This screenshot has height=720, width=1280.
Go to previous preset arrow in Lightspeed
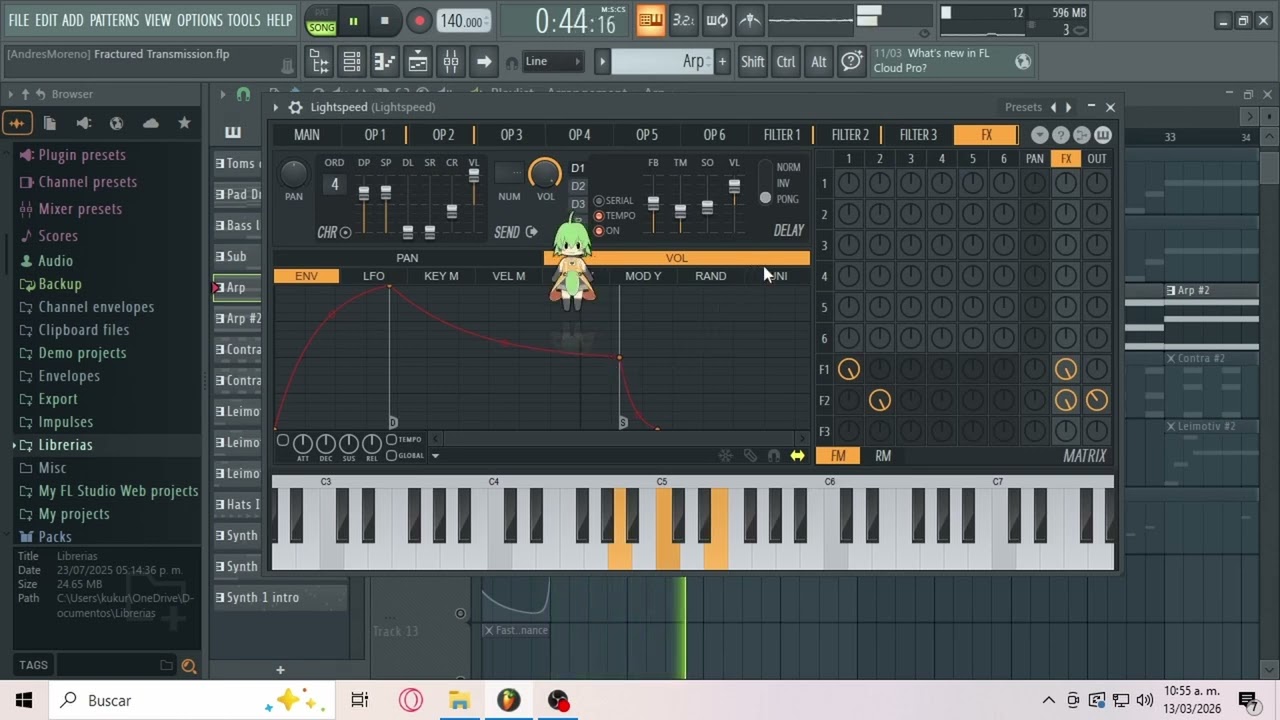tap(1052, 107)
